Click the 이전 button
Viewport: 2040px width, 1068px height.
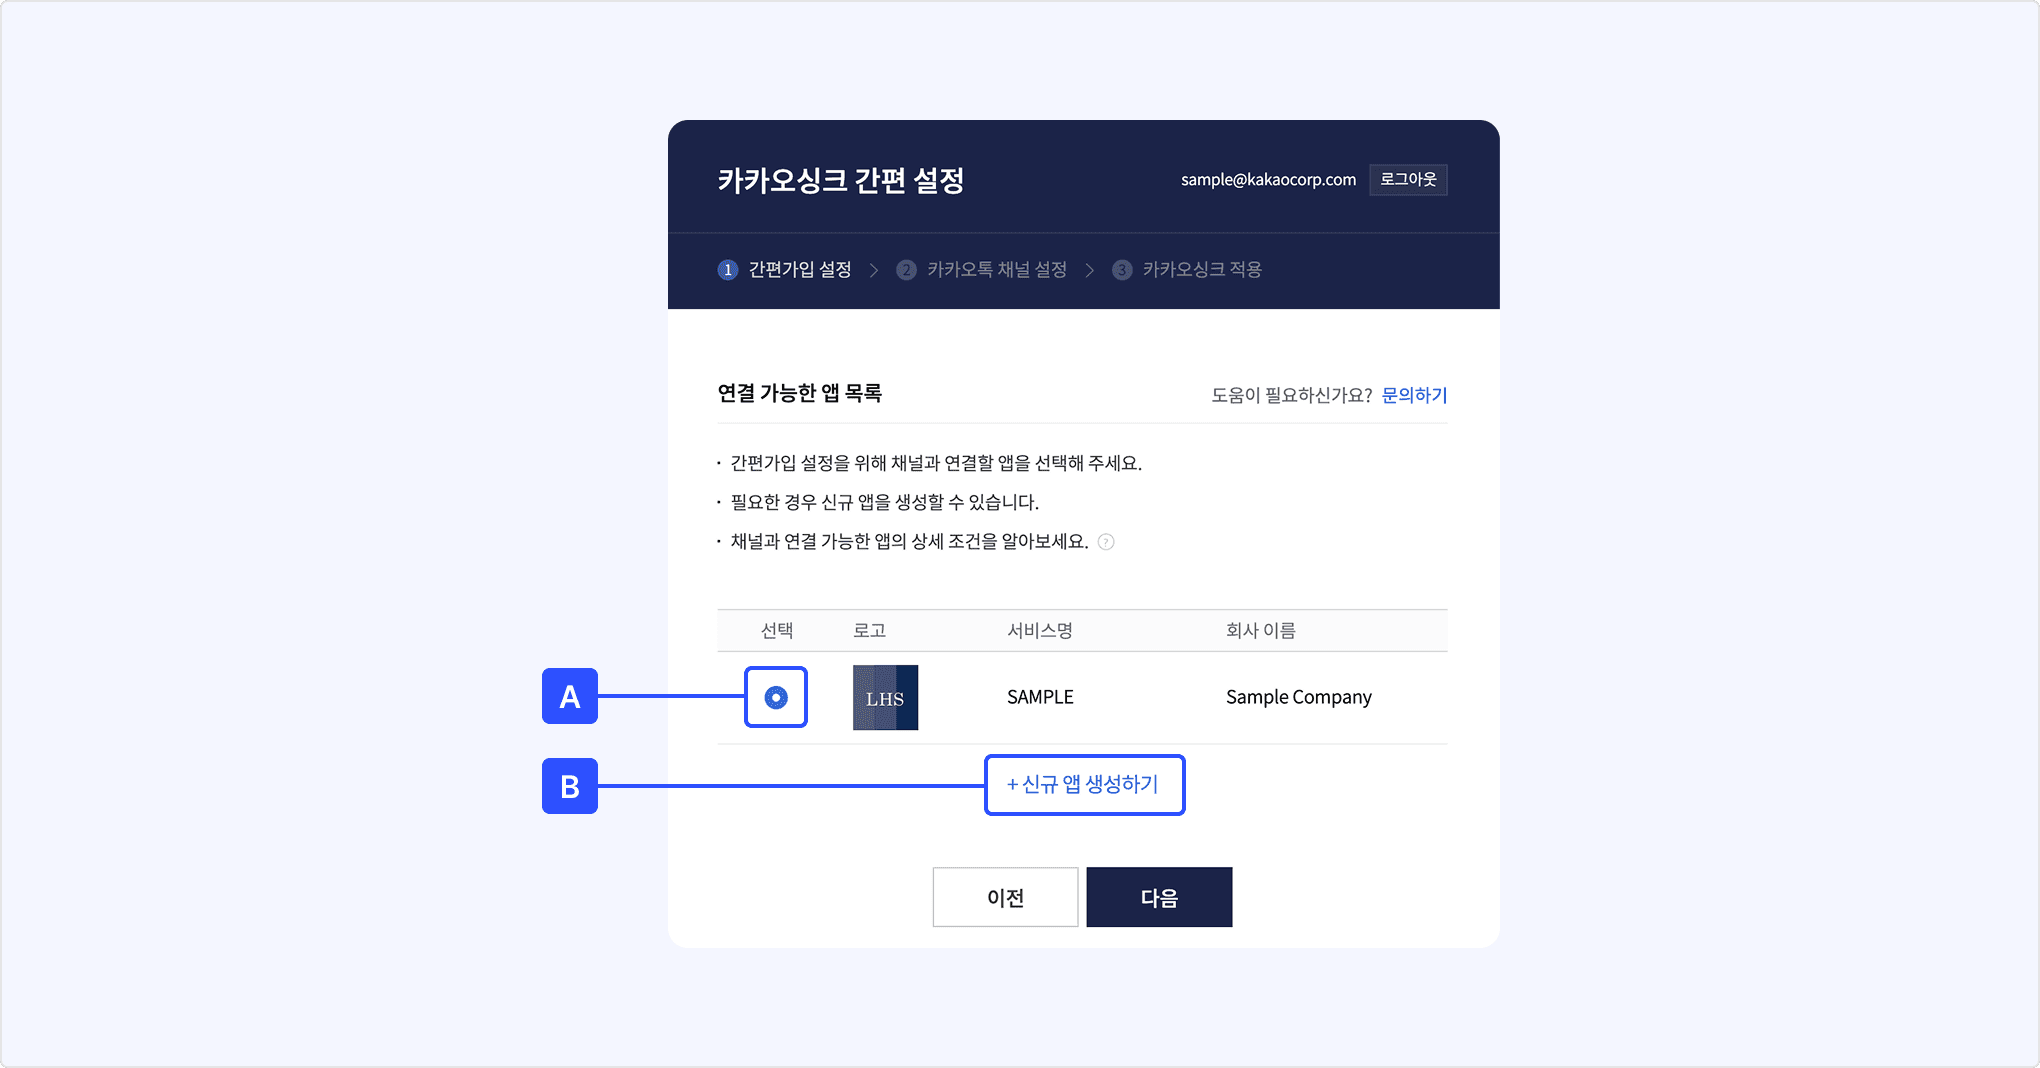coord(1005,897)
